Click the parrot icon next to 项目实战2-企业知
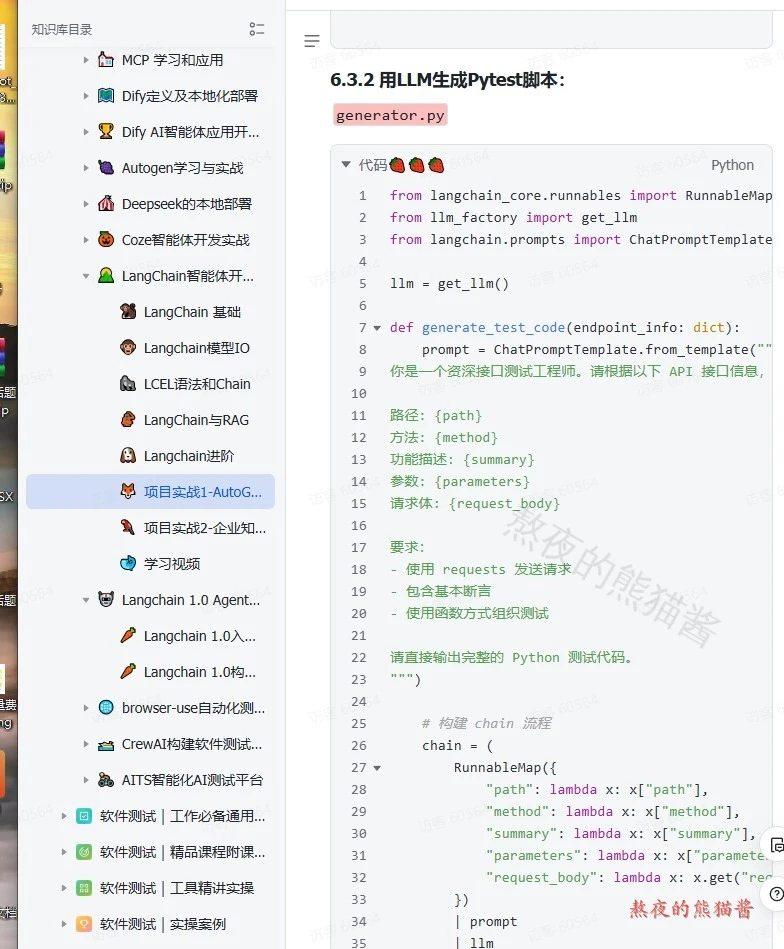This screenshot has height=949, width=784. click(128, 528)
